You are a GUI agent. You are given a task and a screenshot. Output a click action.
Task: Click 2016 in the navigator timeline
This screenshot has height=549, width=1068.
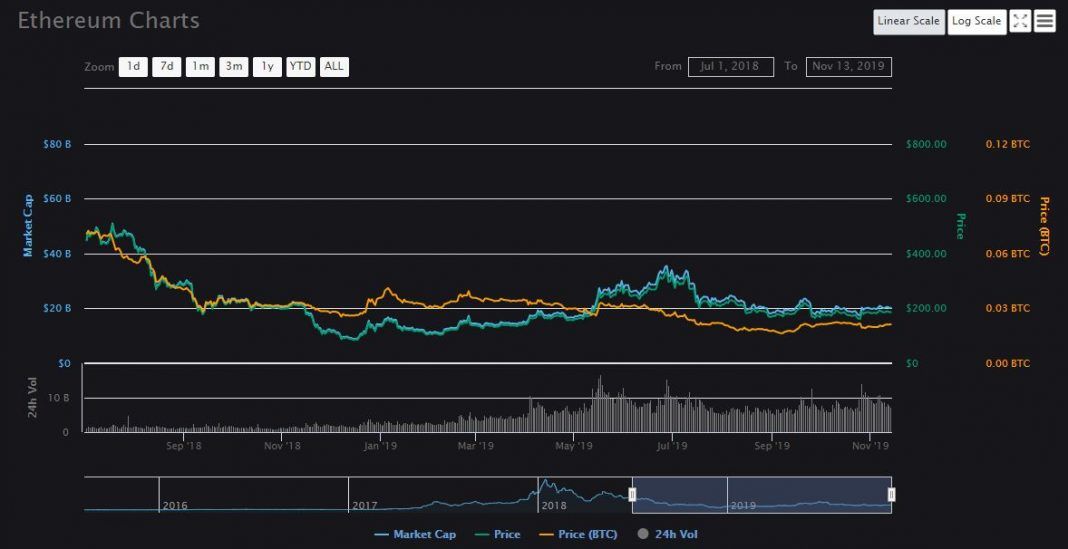click(176, 506)
